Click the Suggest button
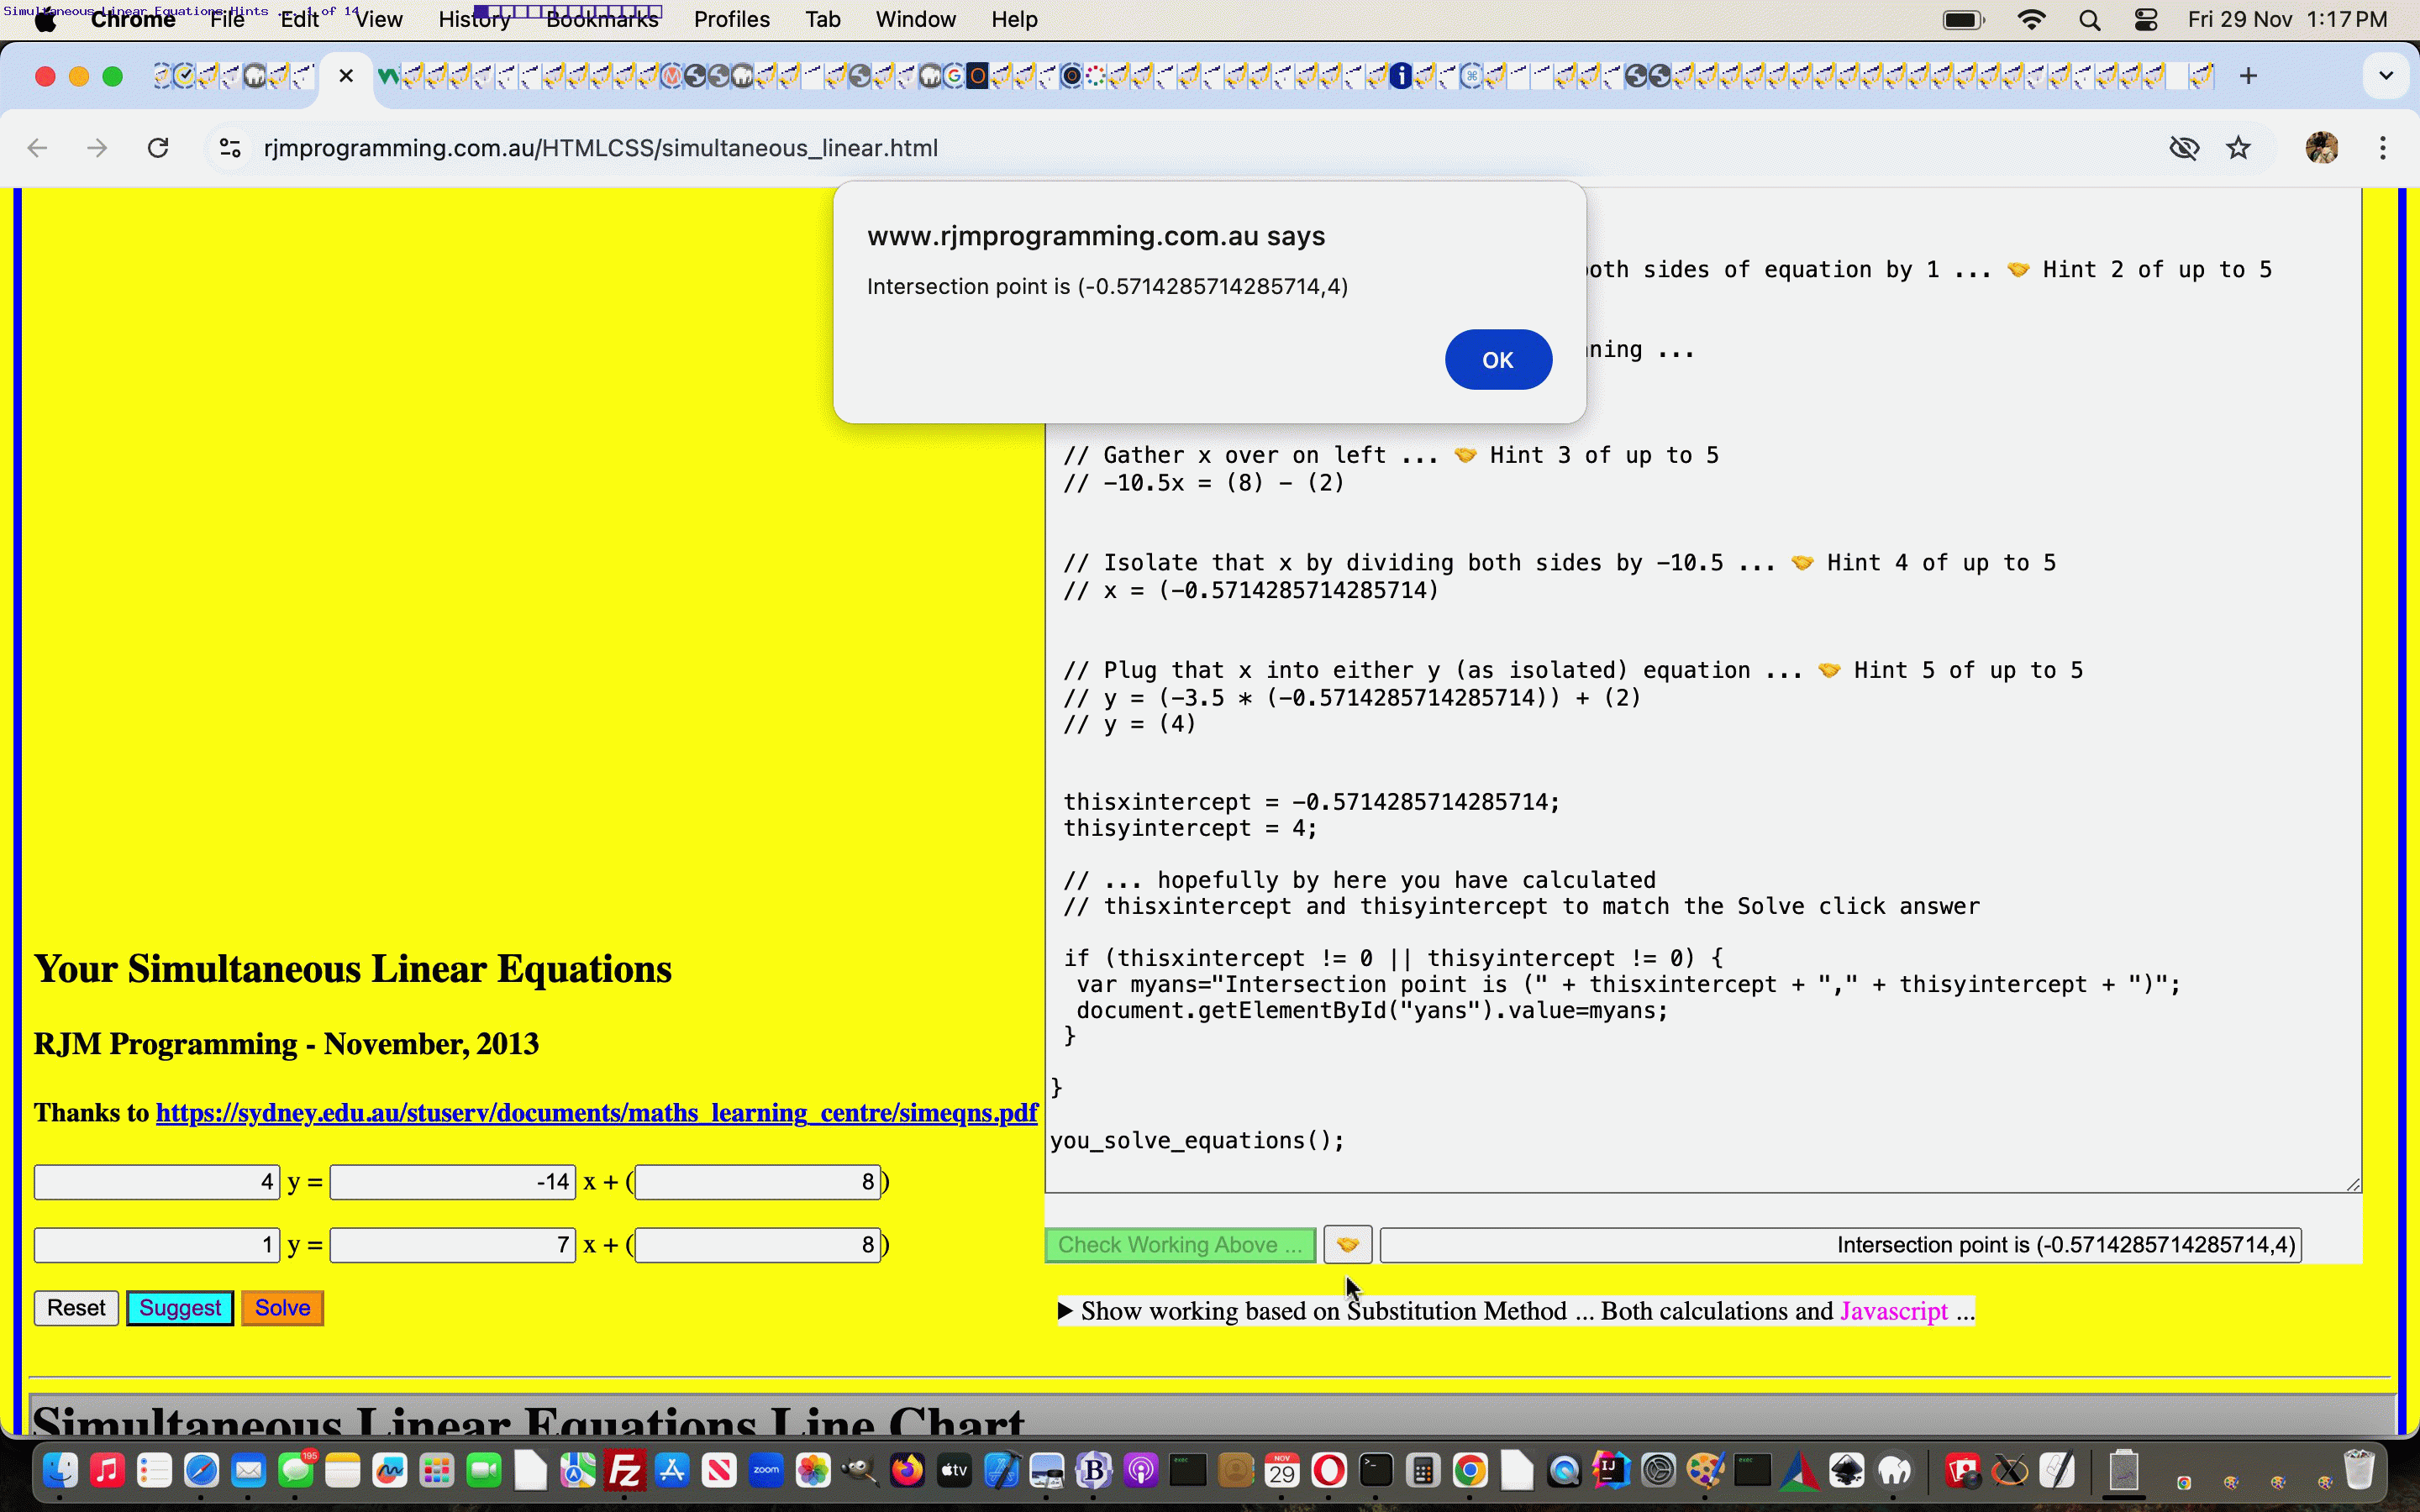The height and width of the screenshot is (1512, 2420). tap(180, 1308)
